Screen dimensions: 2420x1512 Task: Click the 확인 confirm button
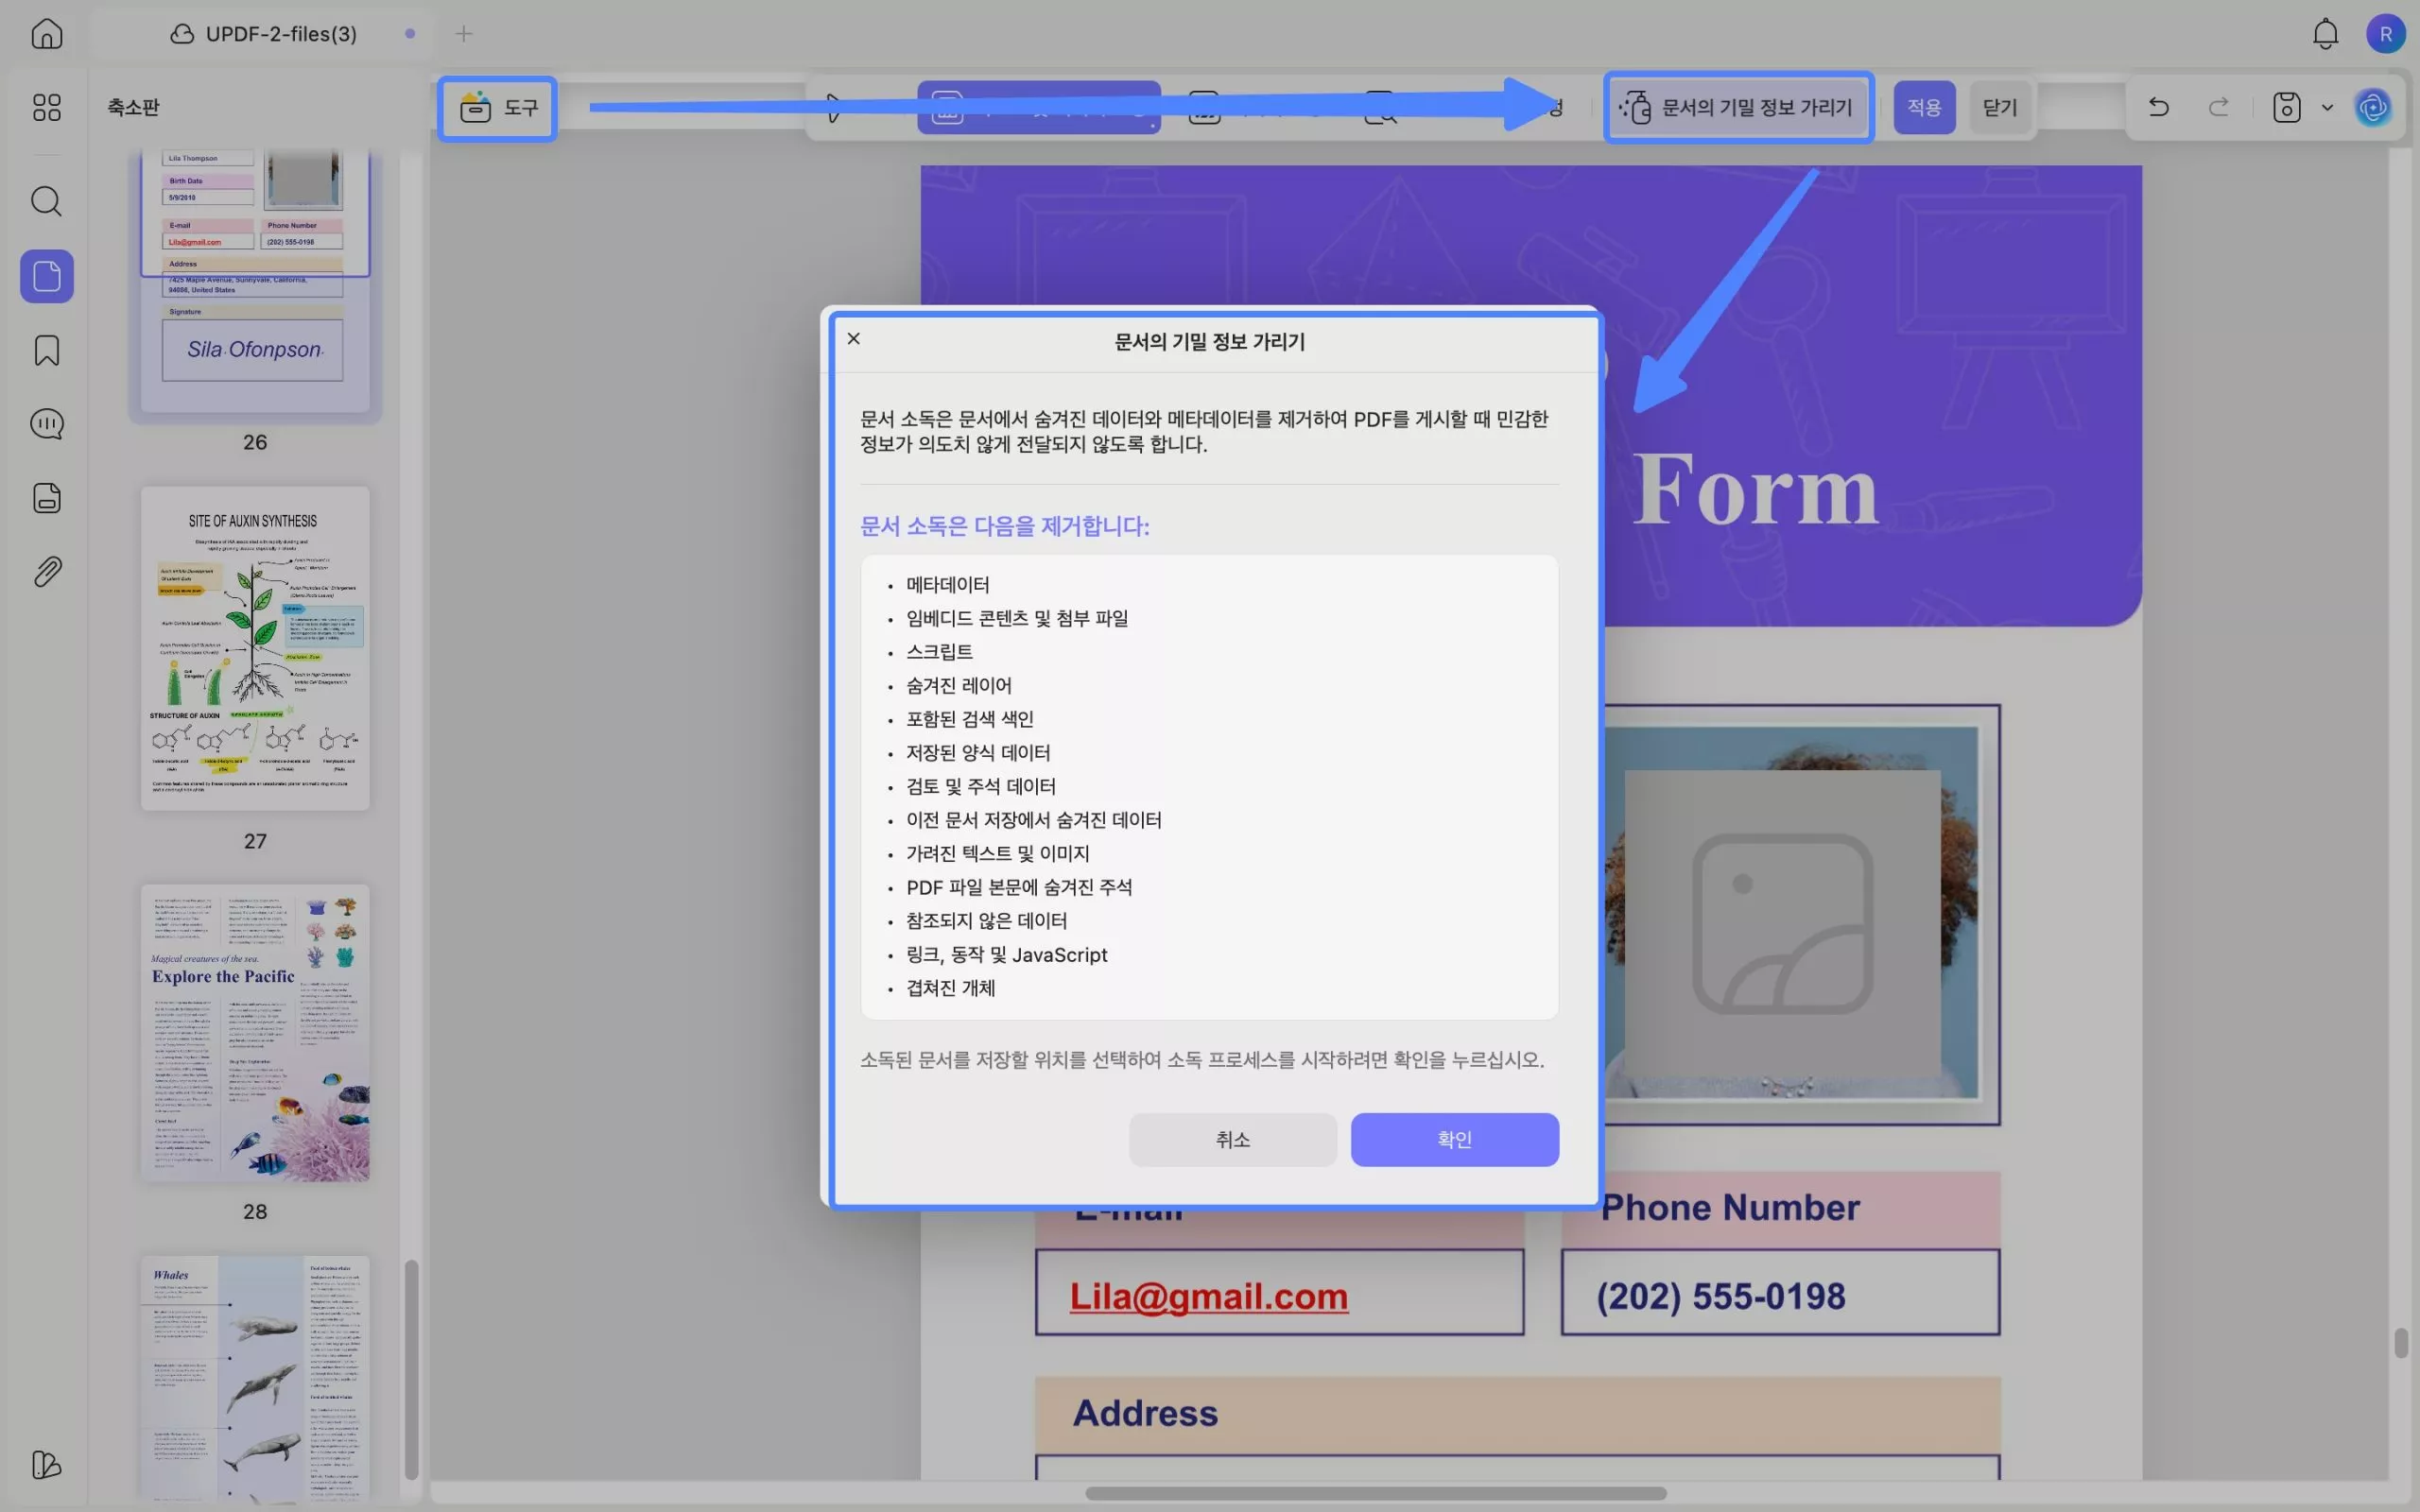[1454, 1139]
